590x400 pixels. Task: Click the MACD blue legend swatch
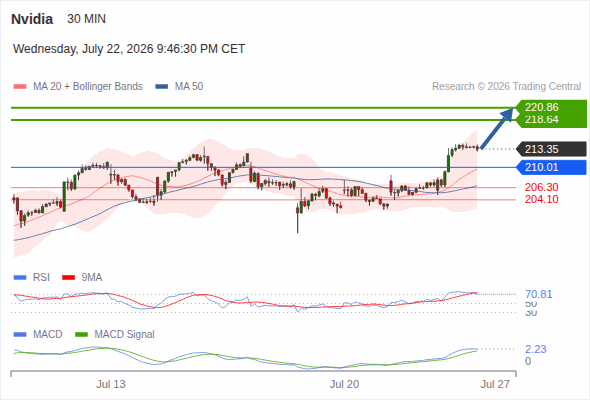(x=20, y=335)
